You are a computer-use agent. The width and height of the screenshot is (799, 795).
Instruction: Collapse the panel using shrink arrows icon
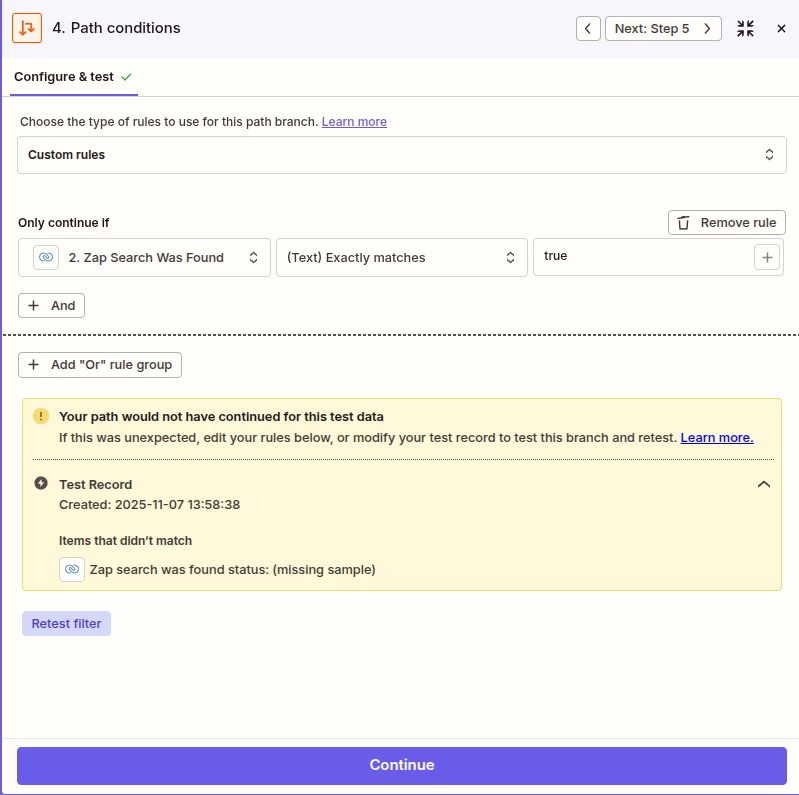[x=745, y=29]
